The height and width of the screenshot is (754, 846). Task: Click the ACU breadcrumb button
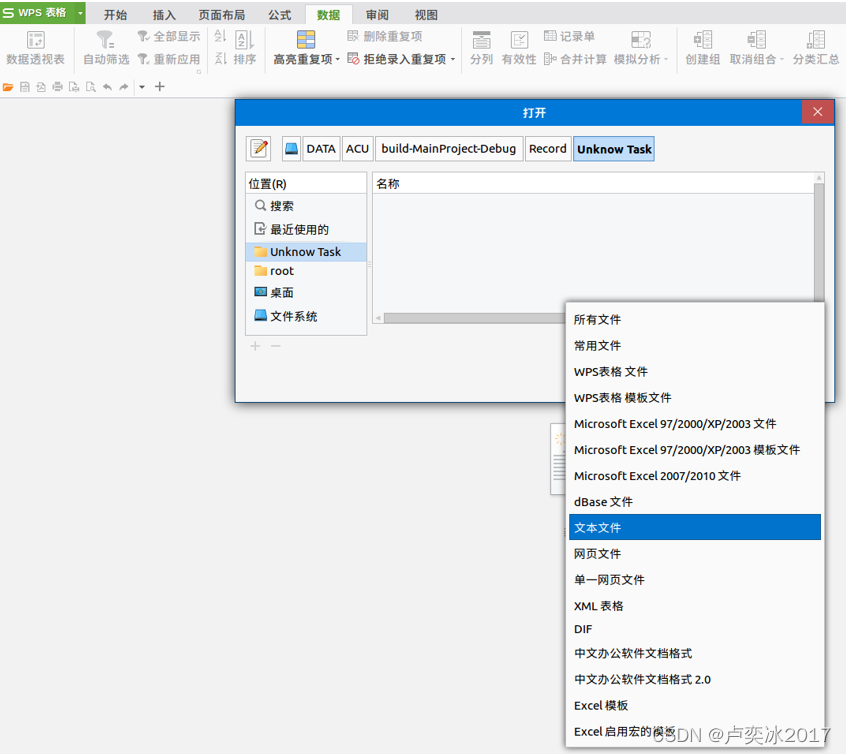pos(357,149)
